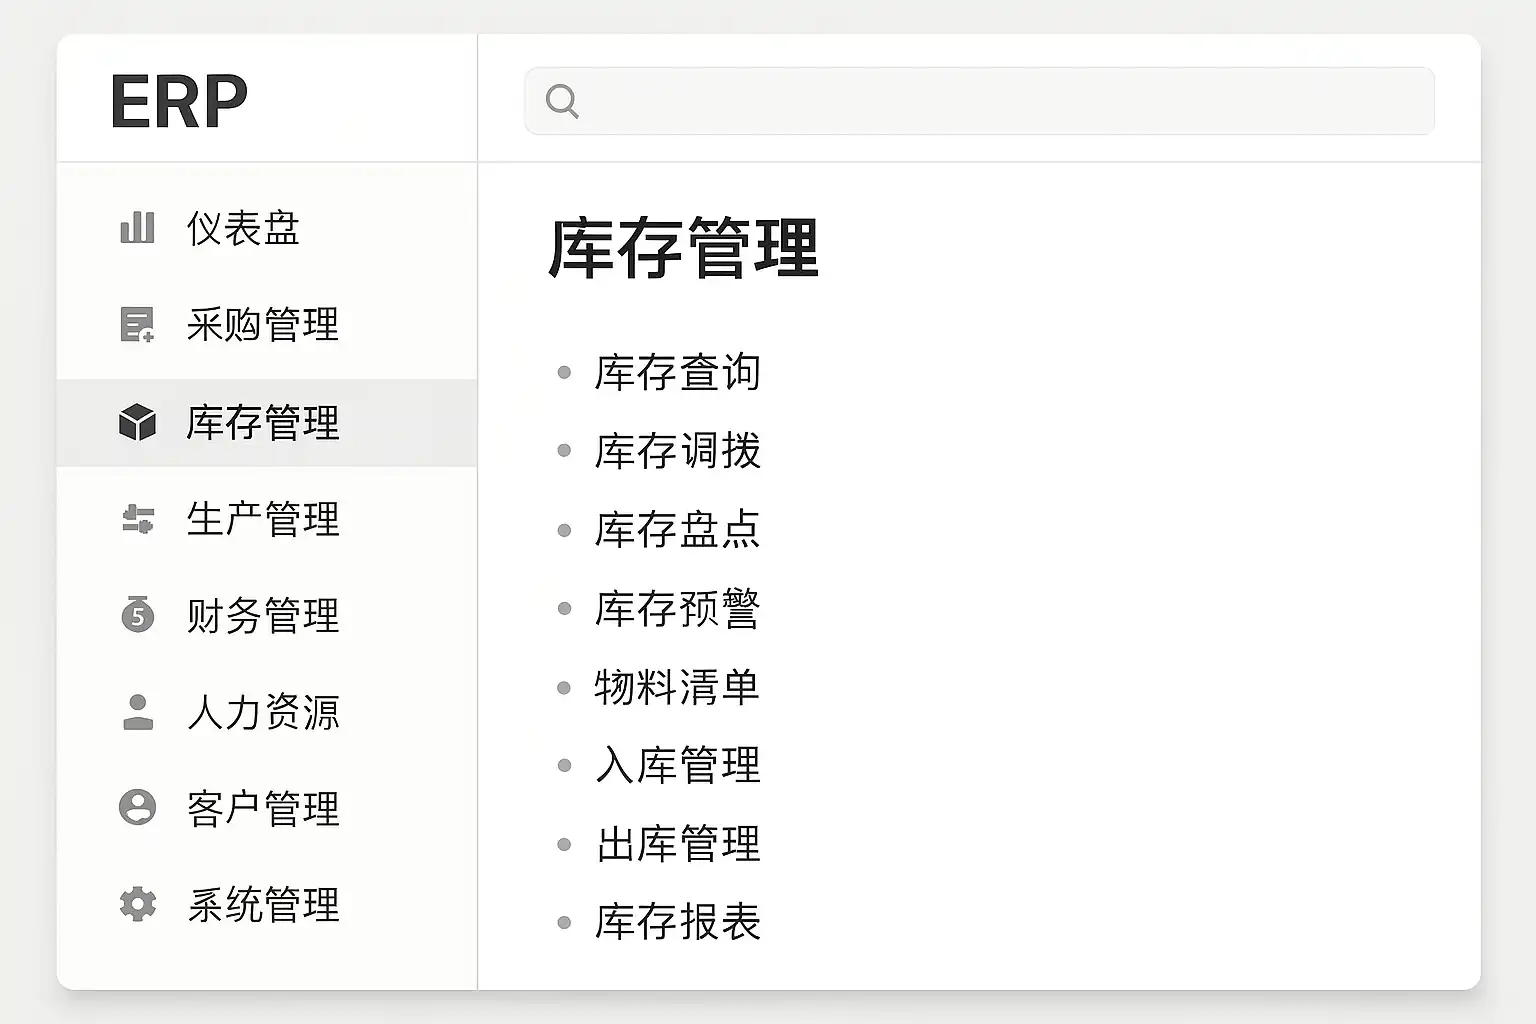1536x1024 pixels.
Task: Click the customer management avatar icon
Action: click(x=137, y=808)
